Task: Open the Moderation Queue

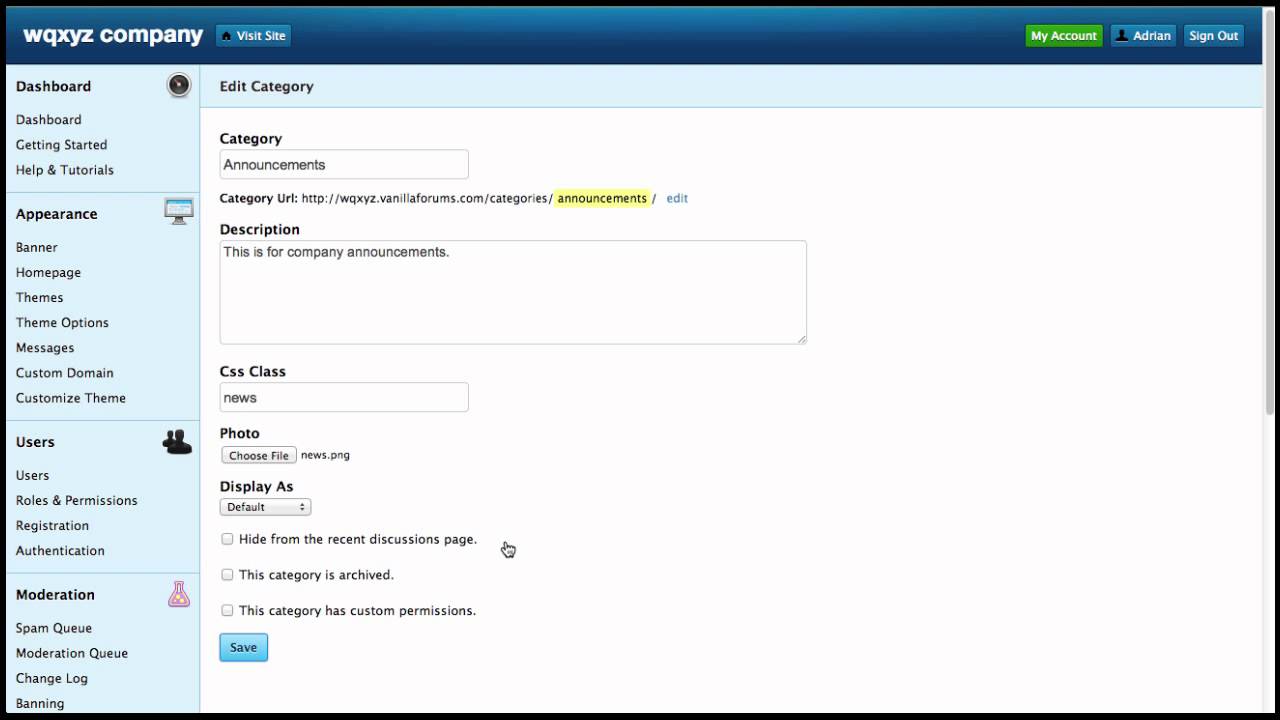Action: pos(72,653)
